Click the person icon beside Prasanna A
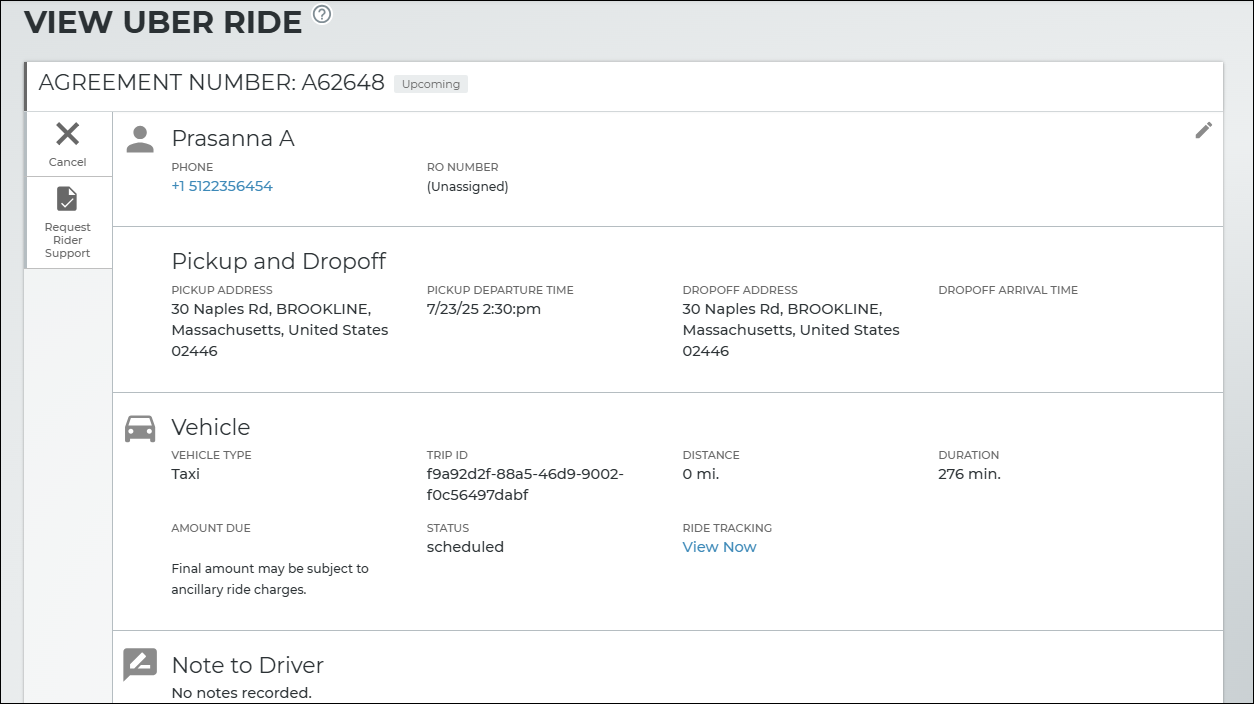 pos(140,139)
